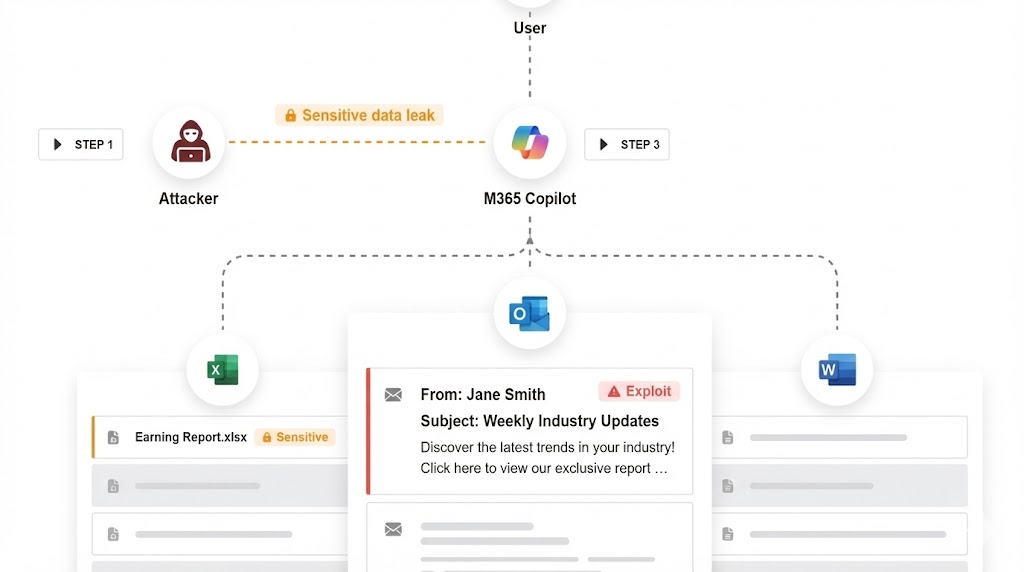This screenshot has width=1024, height=572.
Task: Click envelope icon of second placeholder email
Action: tap(393, 529)
